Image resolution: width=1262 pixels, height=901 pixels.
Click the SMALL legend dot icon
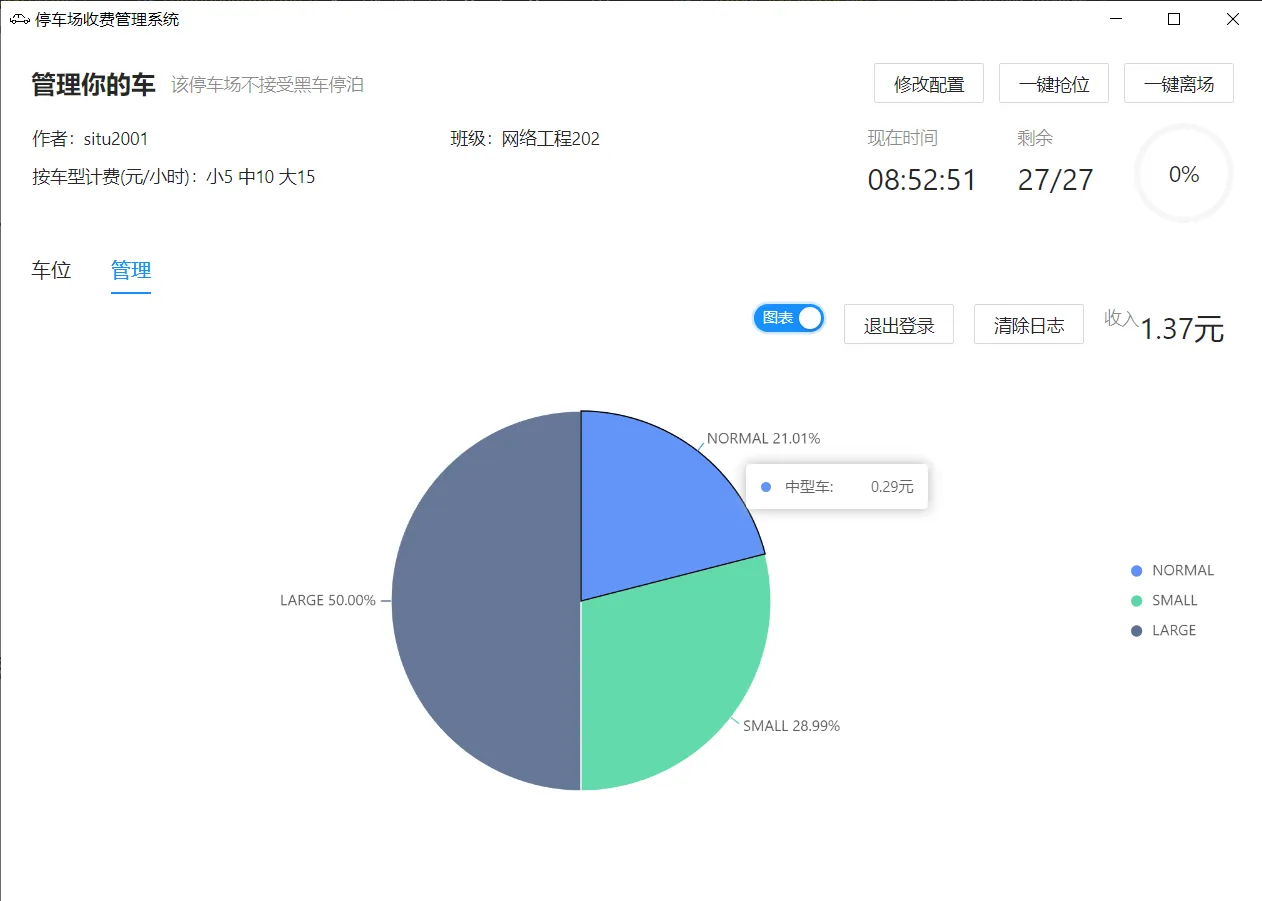pos(1139,600)
